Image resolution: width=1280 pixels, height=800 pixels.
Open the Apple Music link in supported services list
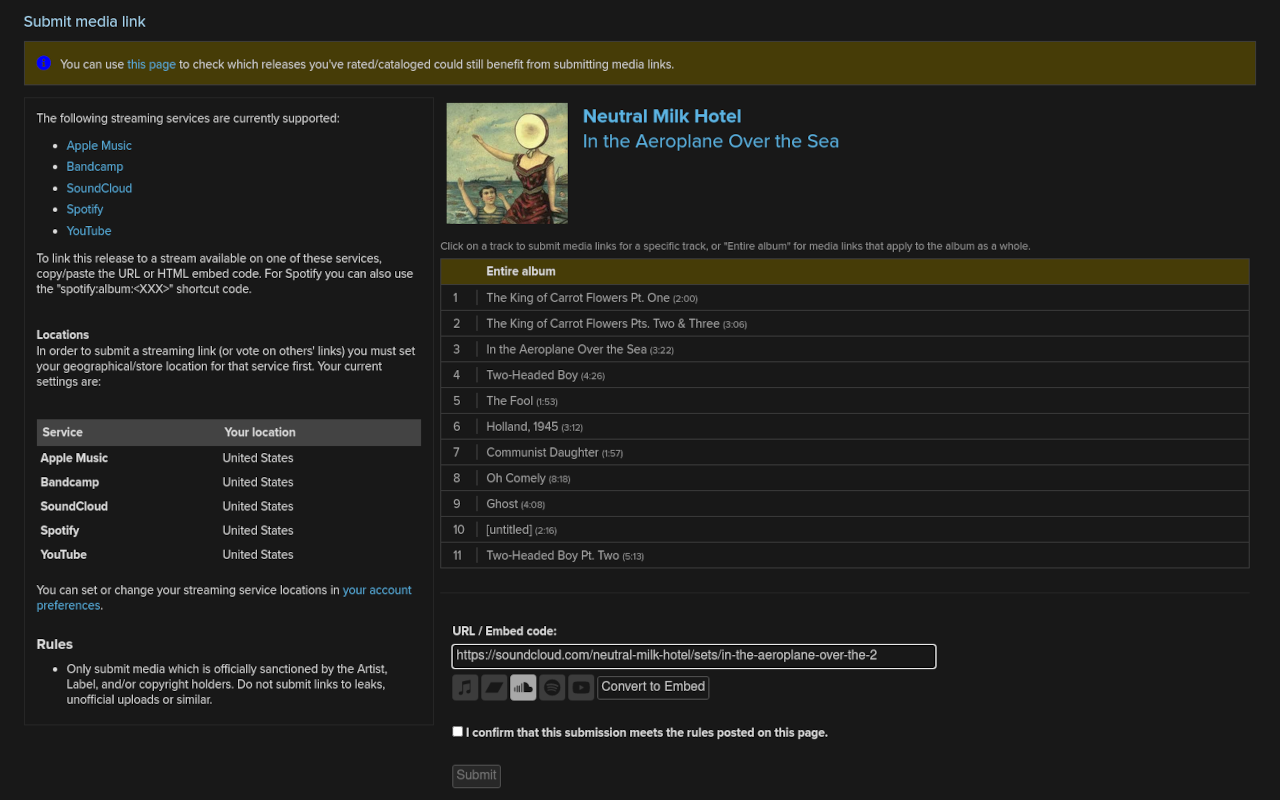click(99, 146)
